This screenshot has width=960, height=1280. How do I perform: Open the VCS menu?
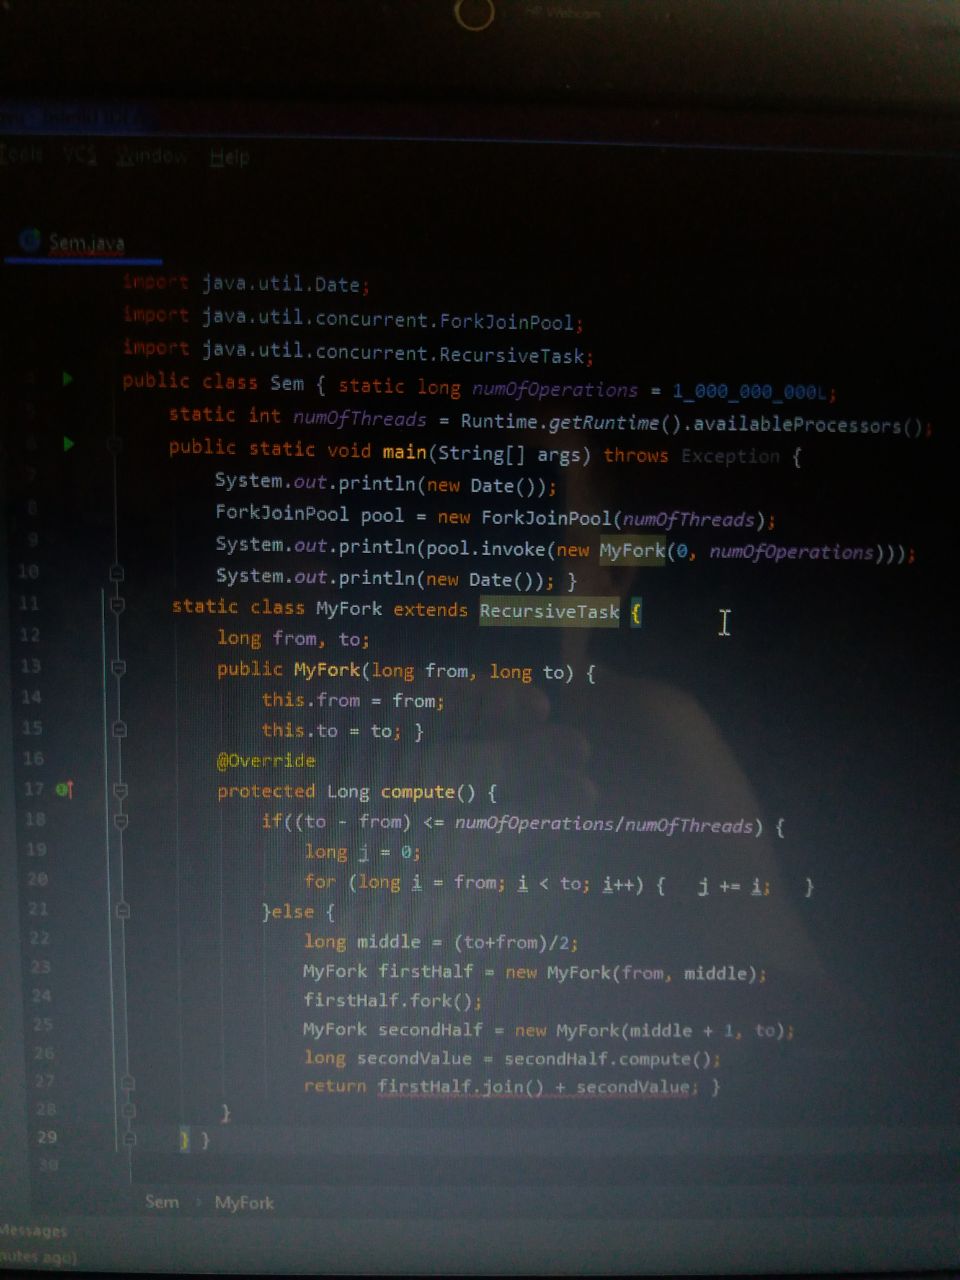click(80, 155)
